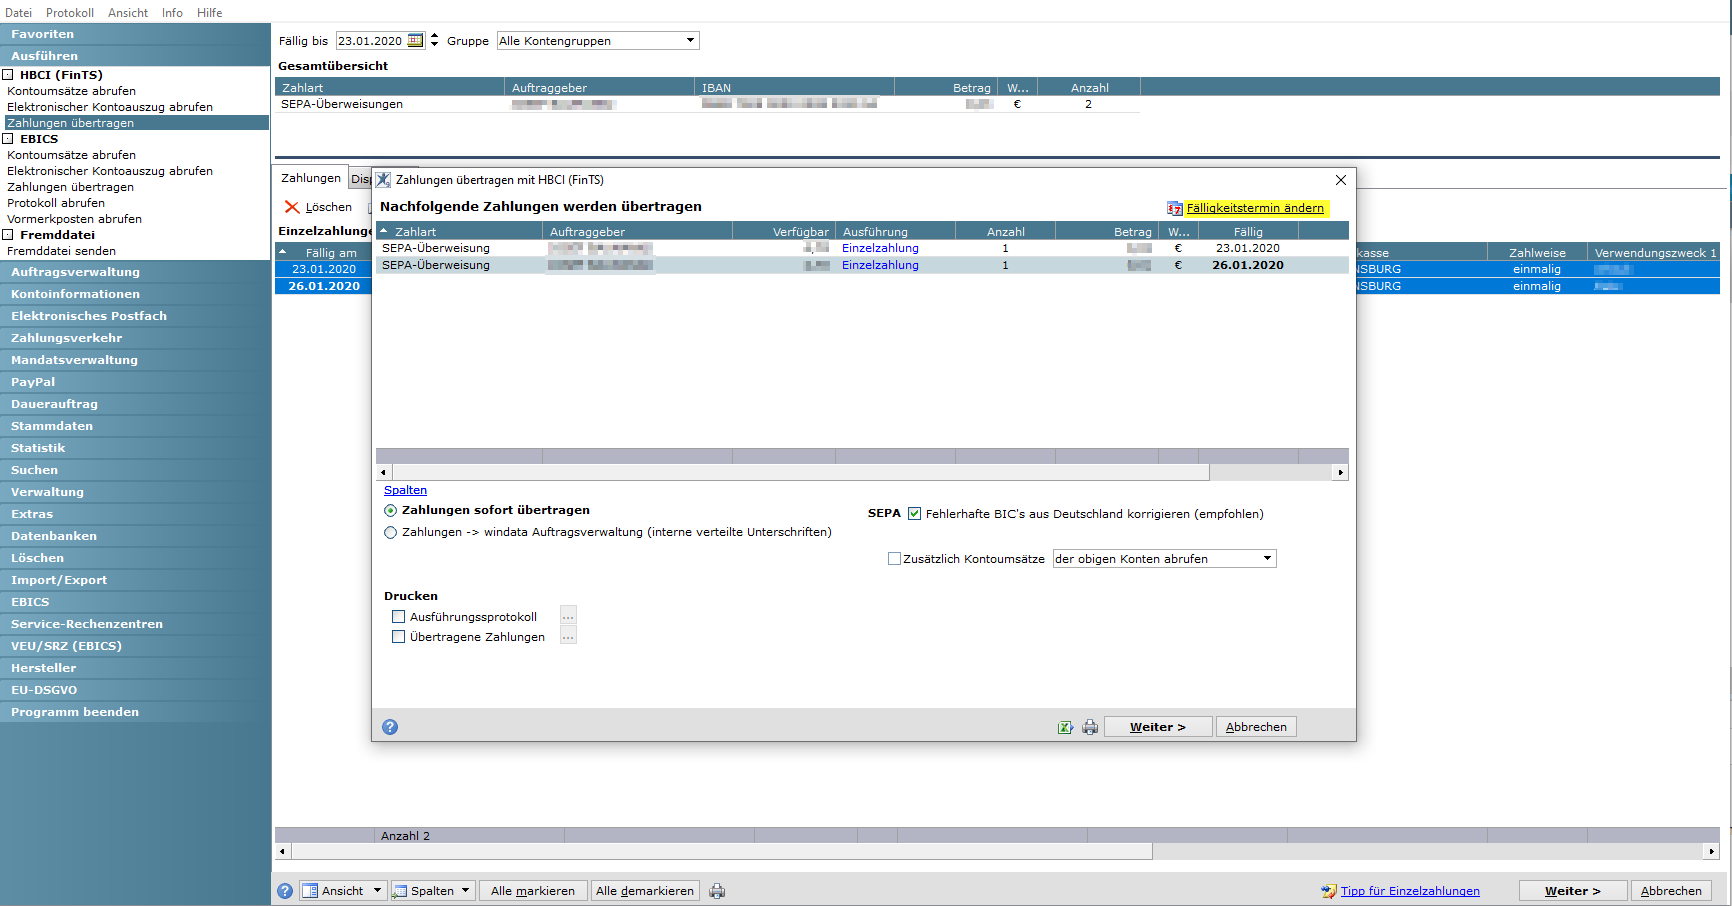This screenshot has height=906, width=1732.
Task: Open the Gruppe Alle Kontengruppen dropdown
Action: 690,41
